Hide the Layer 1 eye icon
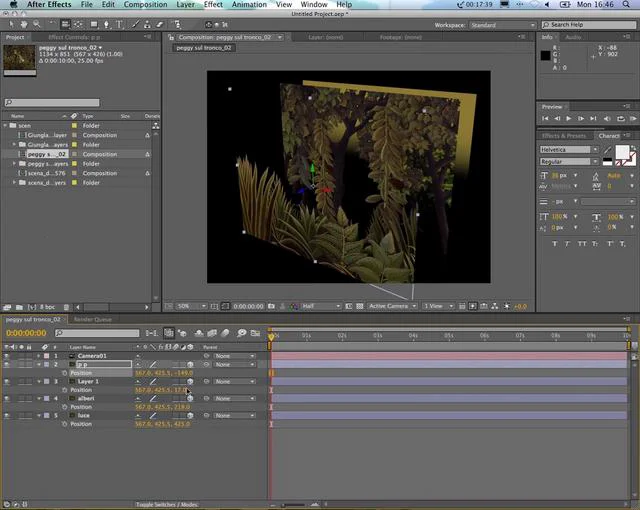 pos(7,381)
